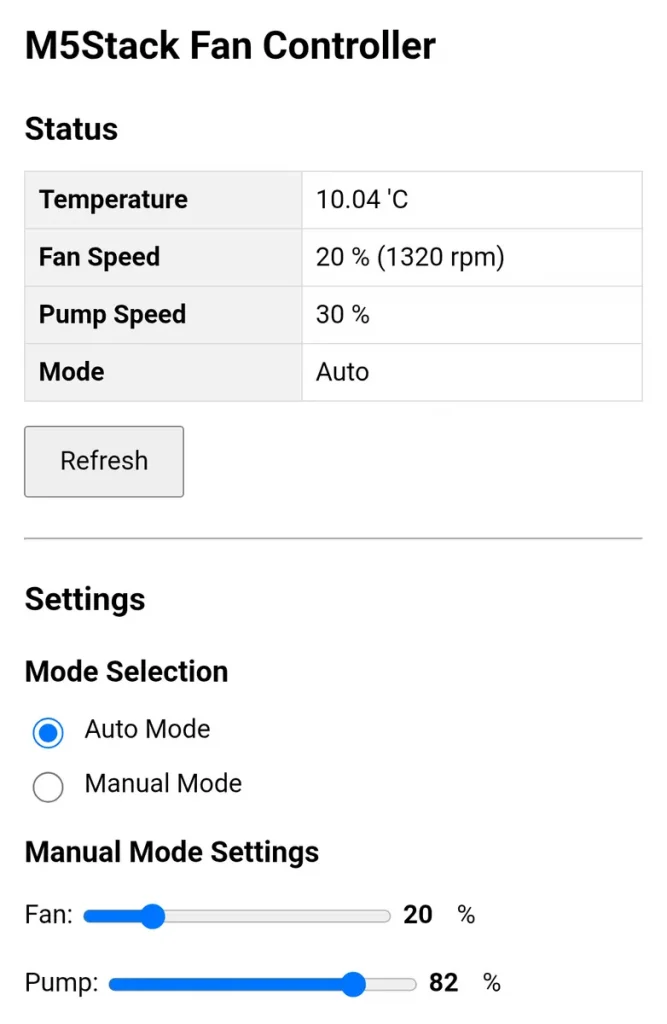Click the Mode Selection heading
This screenshot has width=667, height=1024.
click(126, 672)
